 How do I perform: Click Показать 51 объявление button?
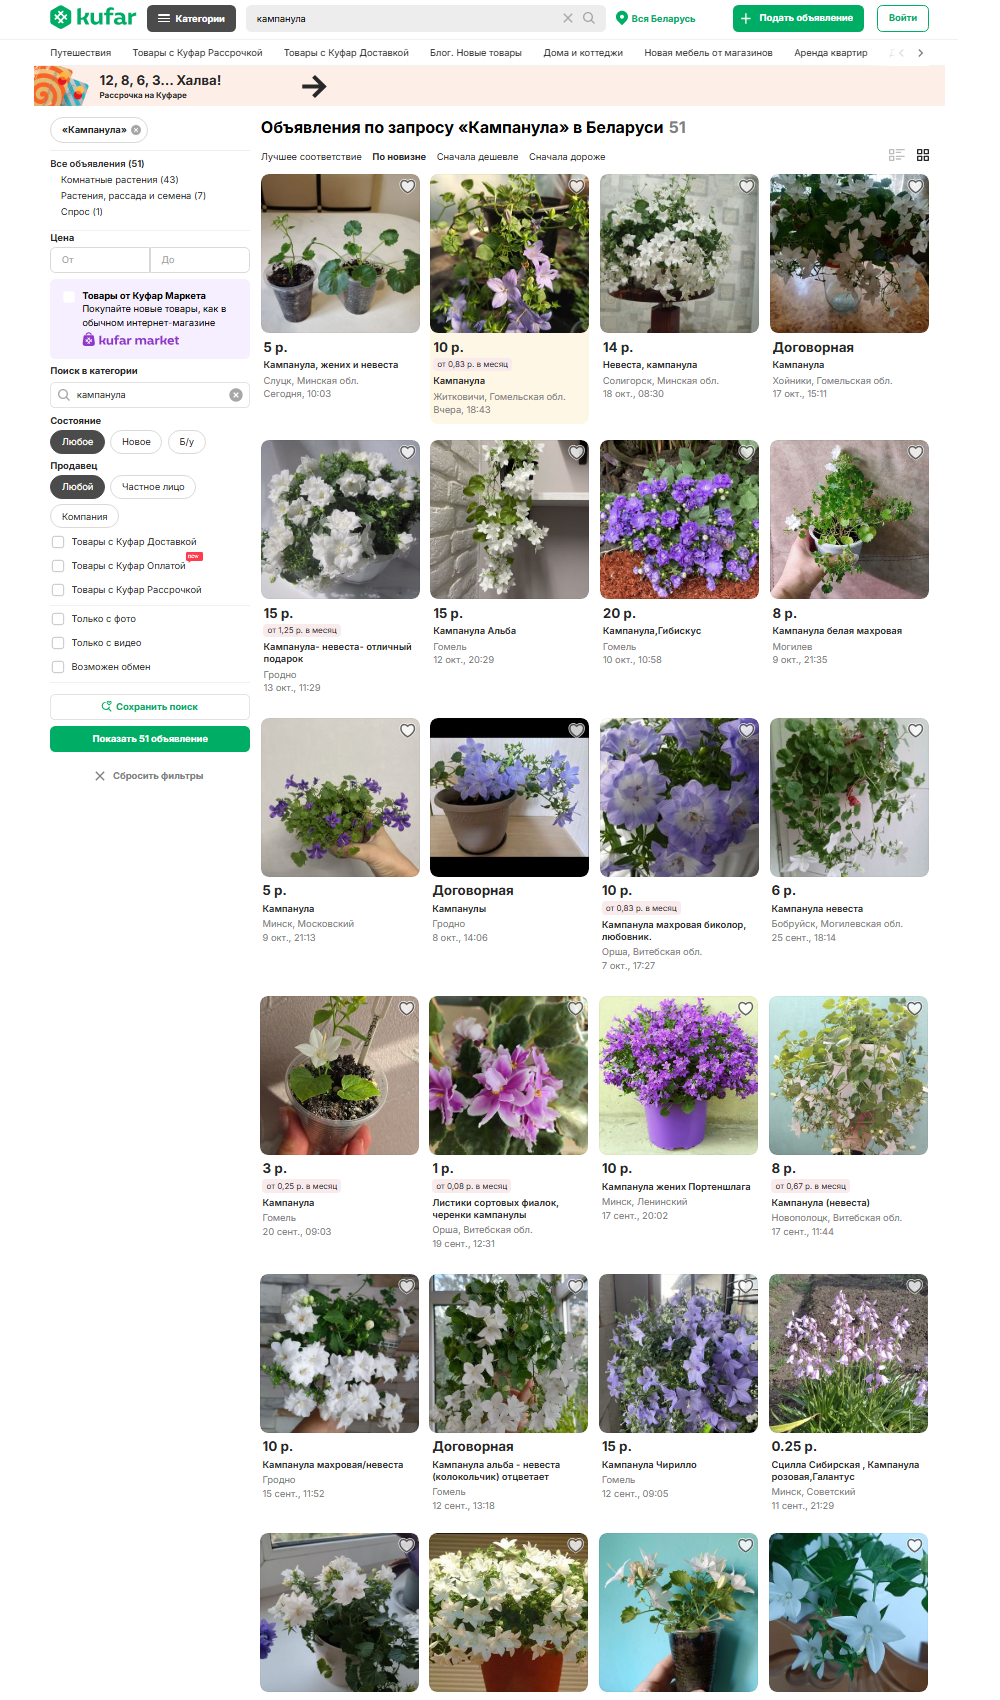[x=150, y=739]
